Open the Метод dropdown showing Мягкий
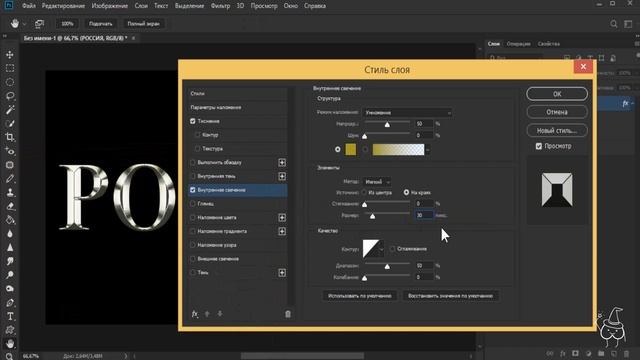The width and height of the screenshot is (640, 360). [x=377, y=182]
